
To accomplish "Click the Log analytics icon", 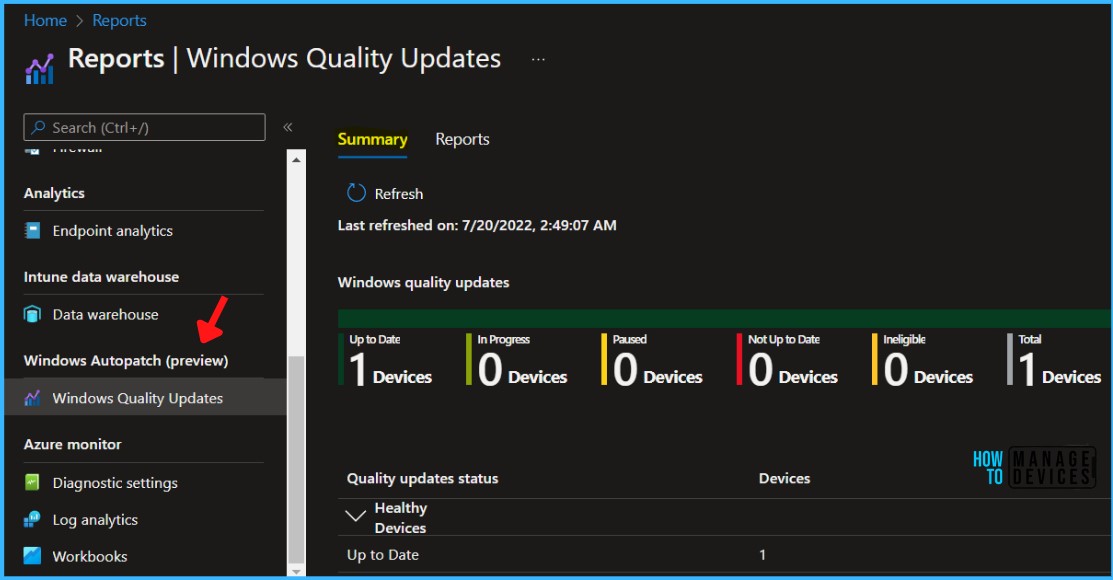I will click(x=33, y=520).
